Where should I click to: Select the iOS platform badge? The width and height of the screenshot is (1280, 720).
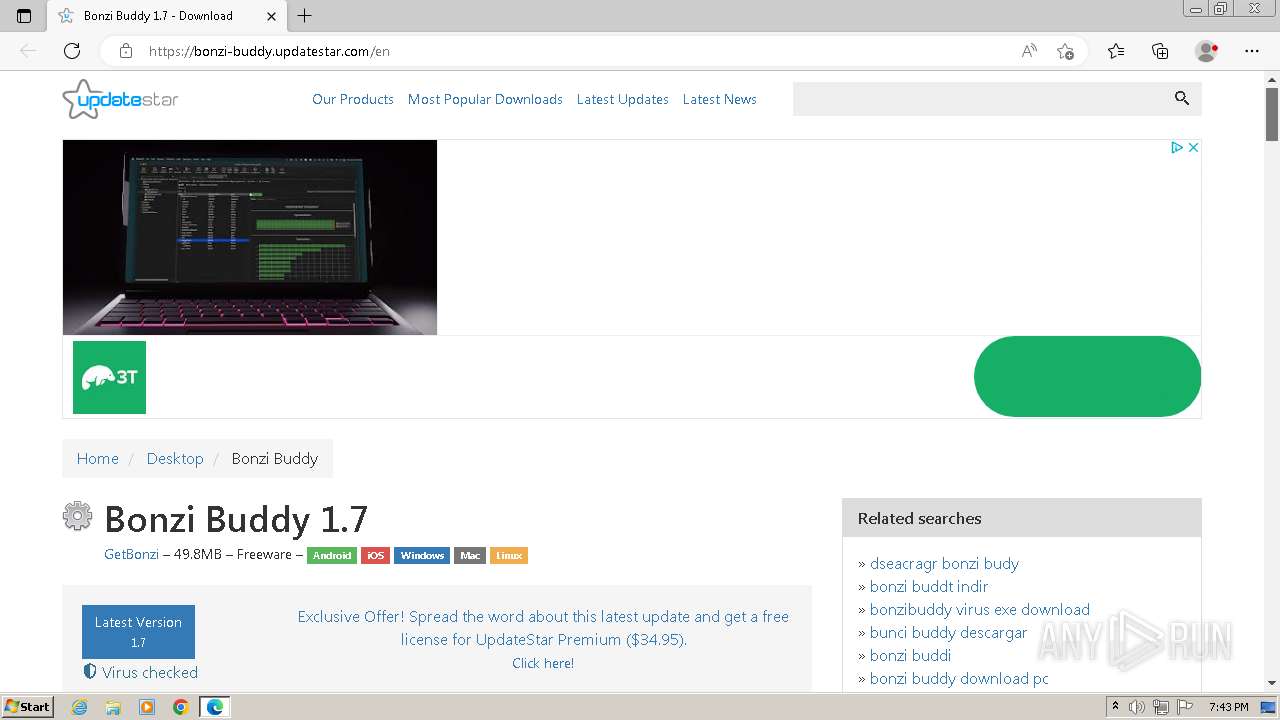click(x=376, y=555)
